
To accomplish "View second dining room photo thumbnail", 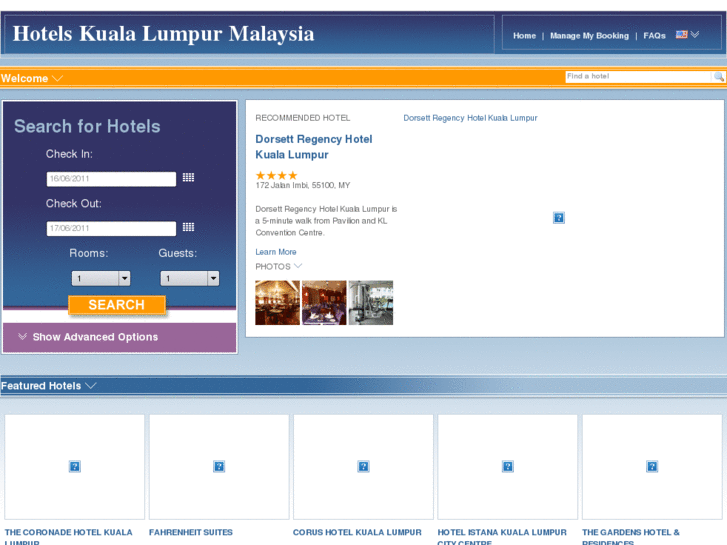I will tap(324, 302).
